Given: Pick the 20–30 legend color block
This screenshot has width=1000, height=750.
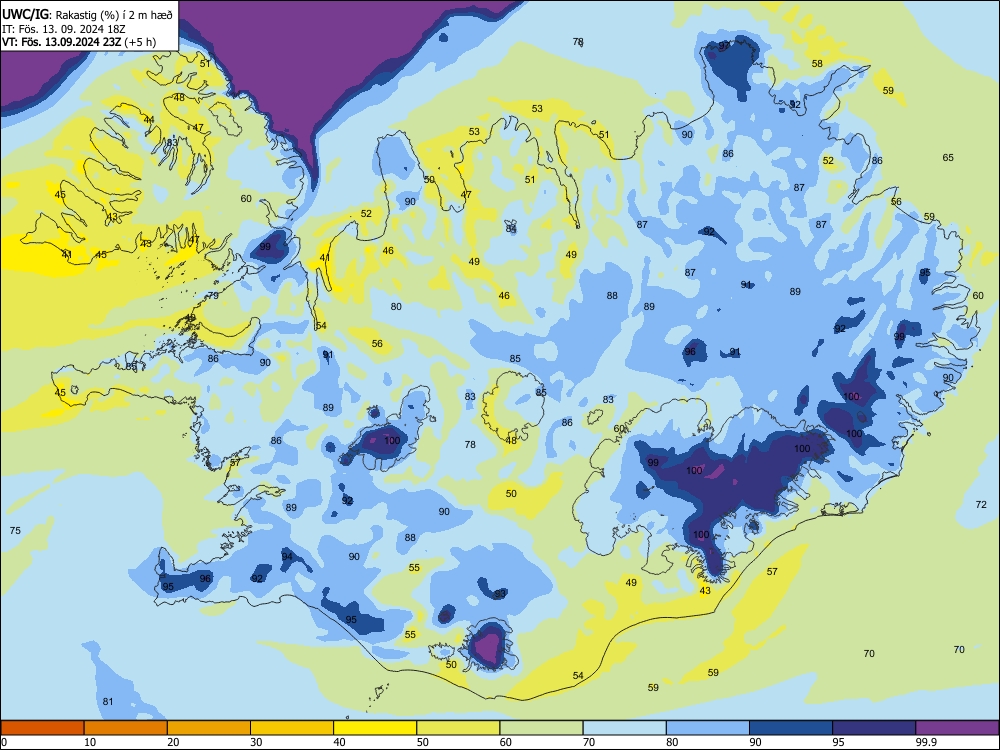Looking at the screenshot, I should pos(209,728).
